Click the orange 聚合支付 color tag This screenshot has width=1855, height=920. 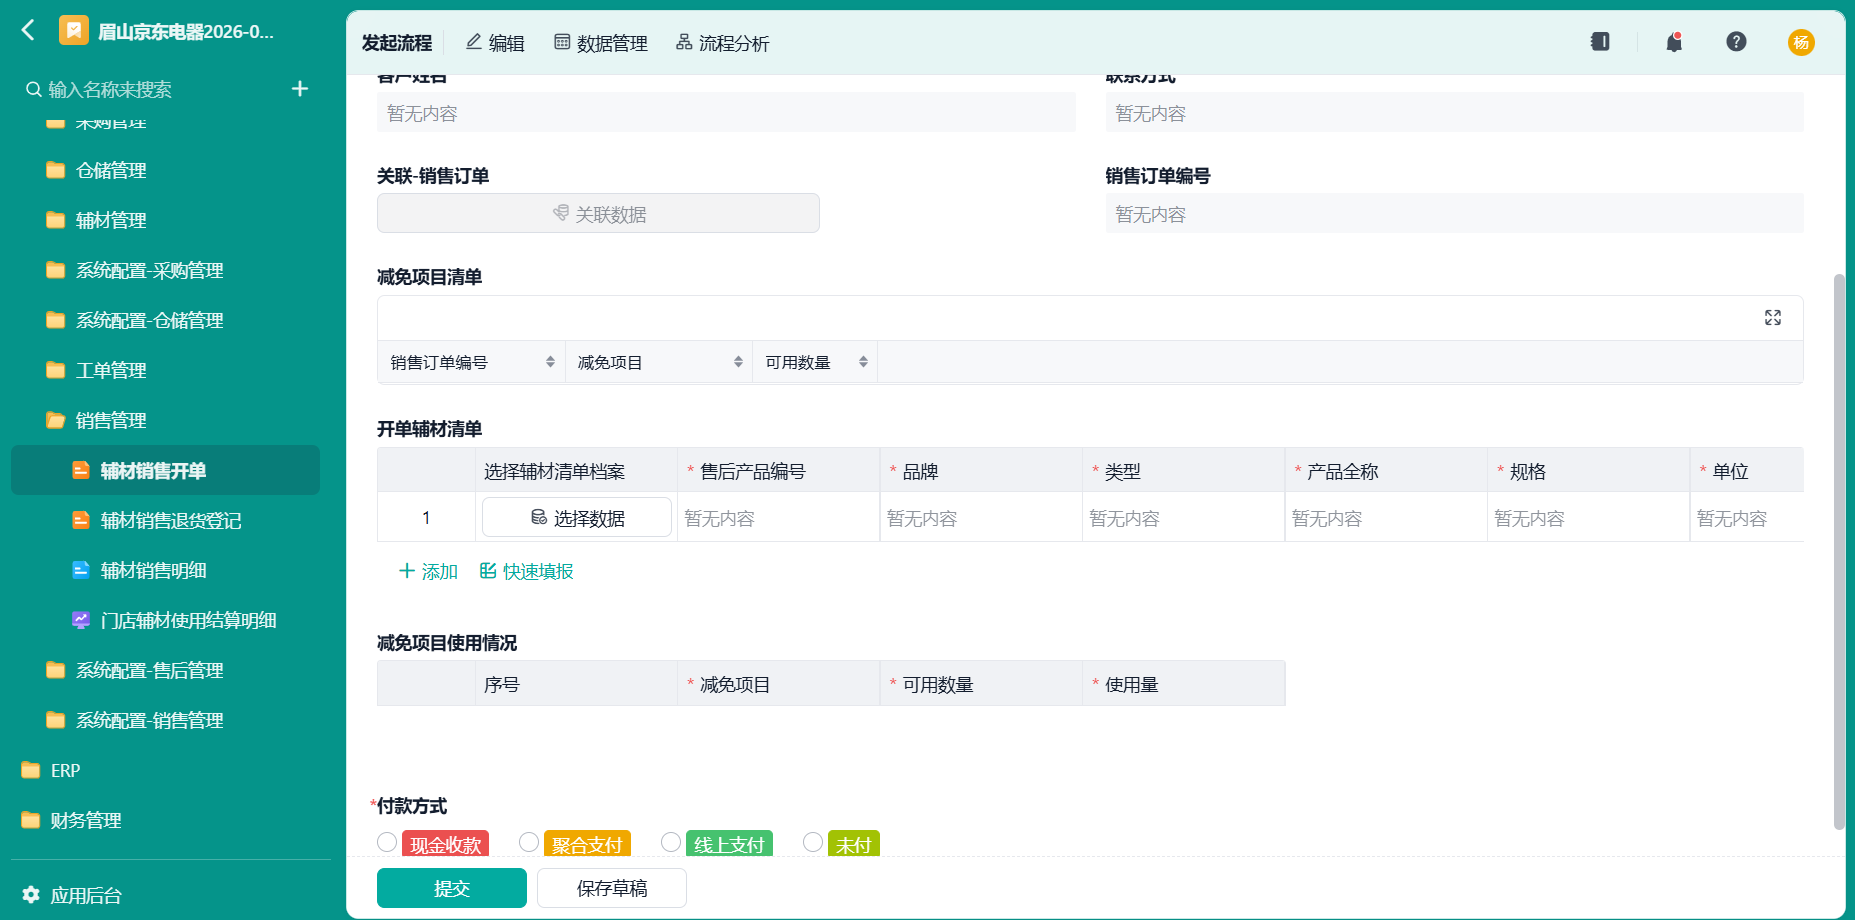[x=587, y=844]
